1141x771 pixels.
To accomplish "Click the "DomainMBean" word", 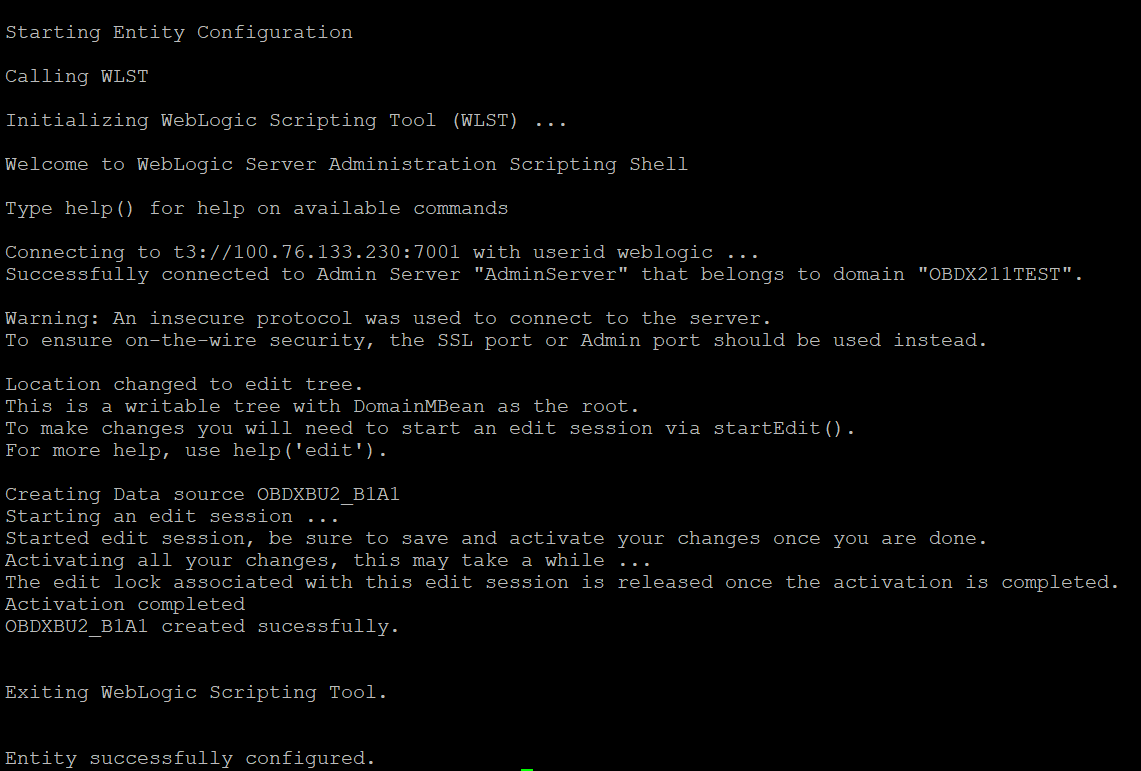I will (x=418, y=406).
